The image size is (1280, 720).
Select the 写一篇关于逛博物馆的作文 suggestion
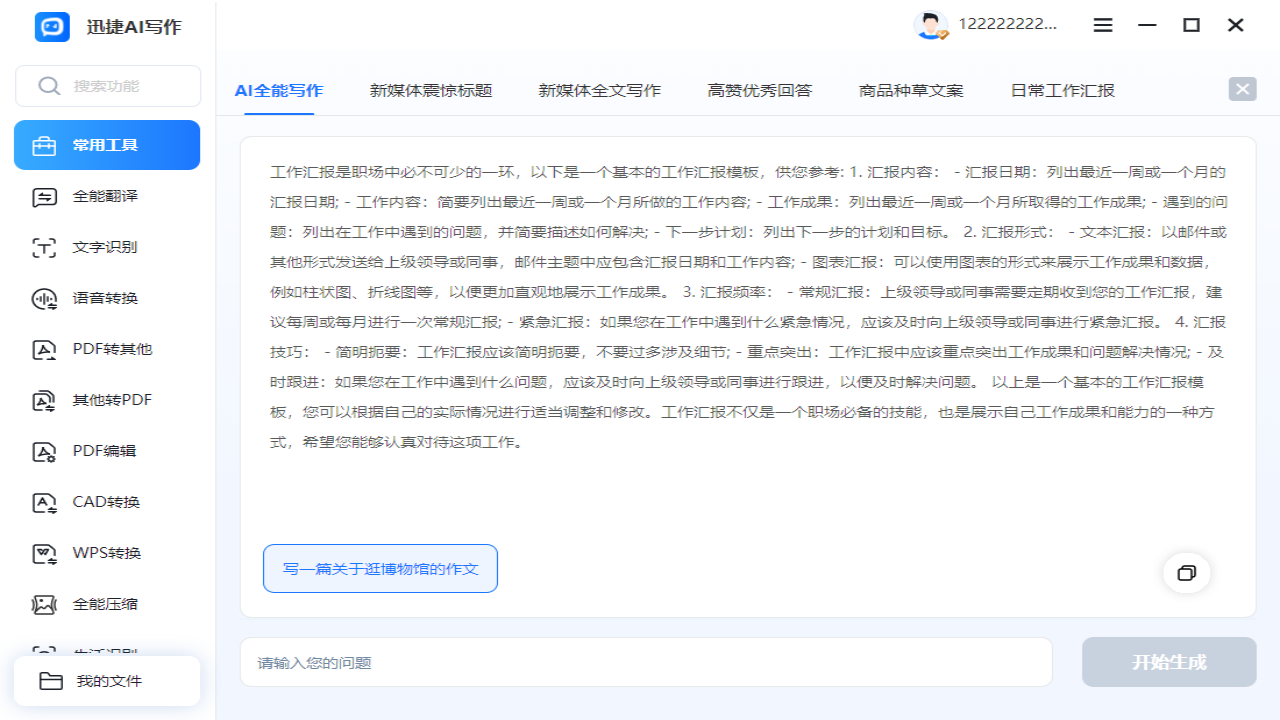[380, 568]
